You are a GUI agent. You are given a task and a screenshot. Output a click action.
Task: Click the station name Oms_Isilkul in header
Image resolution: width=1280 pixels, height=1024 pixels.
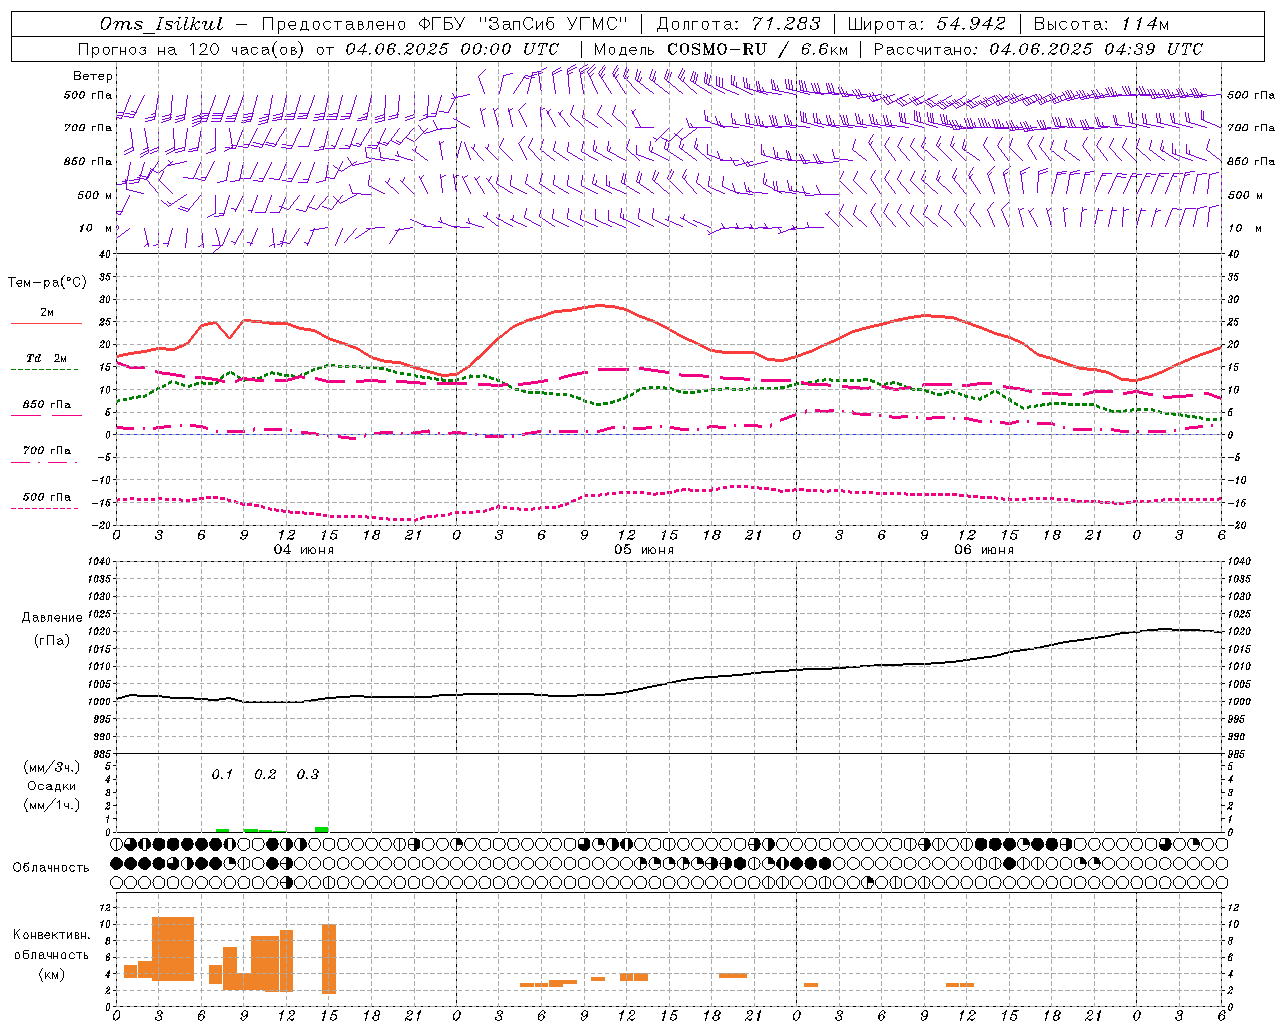tap(161, 24)
